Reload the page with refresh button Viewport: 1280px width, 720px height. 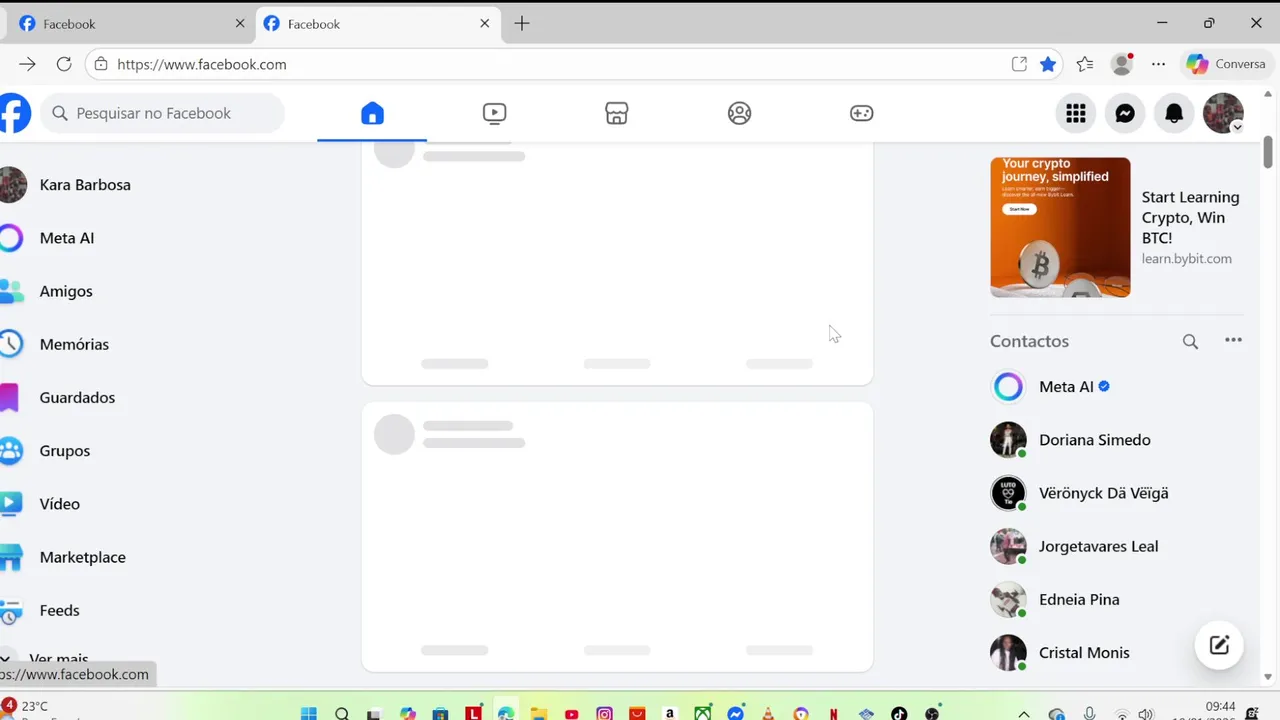coord(64,64)
